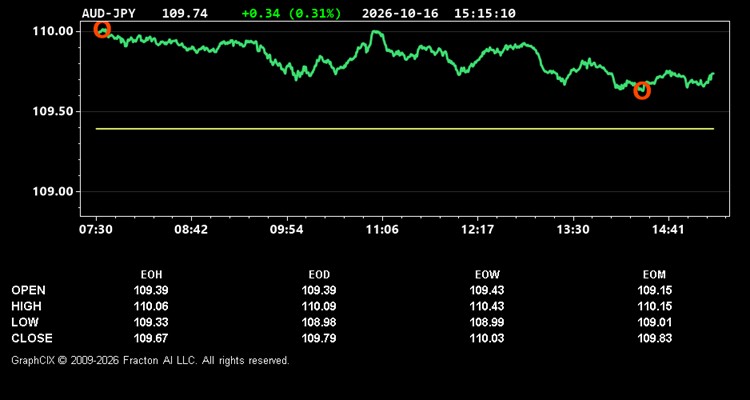Click the 109.00 y-axis label

53,191
